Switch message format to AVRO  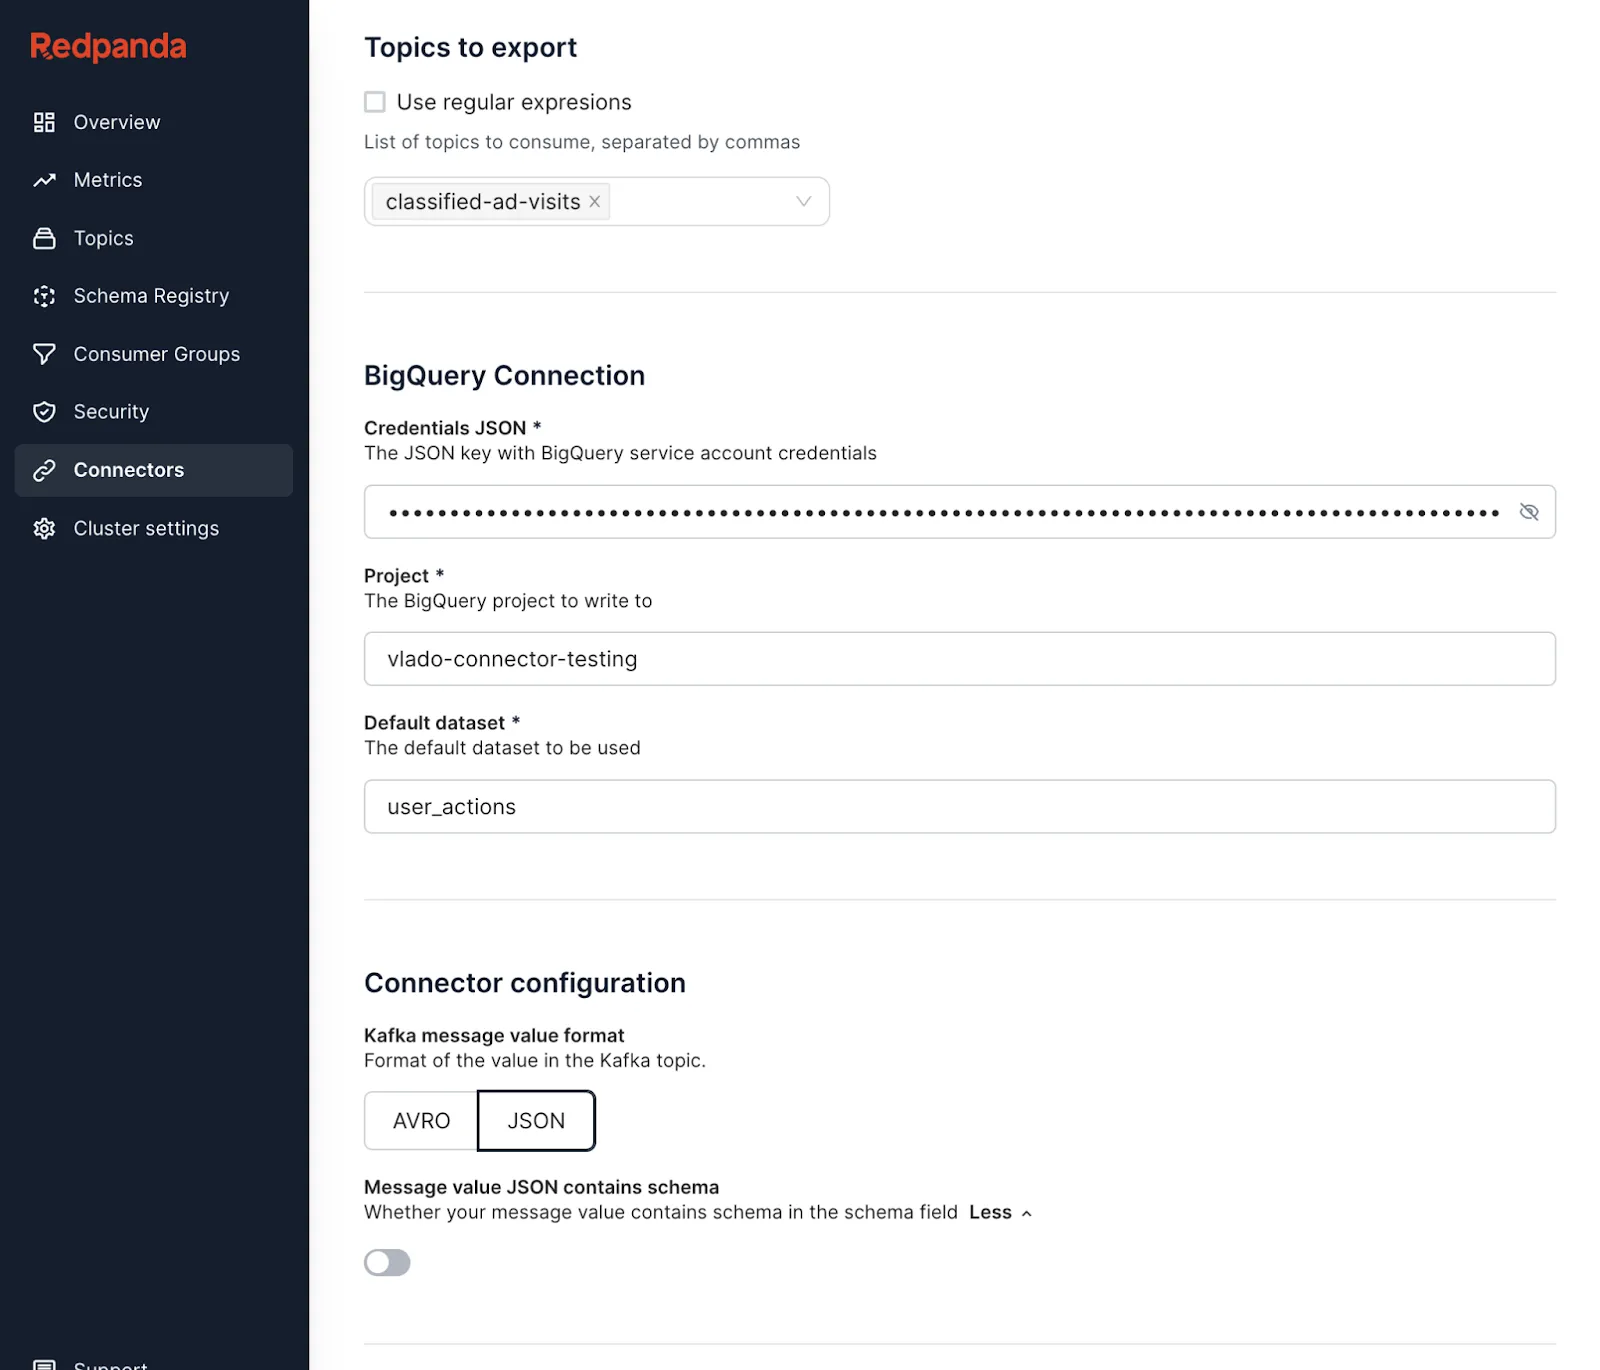(x=420, y=1121)
